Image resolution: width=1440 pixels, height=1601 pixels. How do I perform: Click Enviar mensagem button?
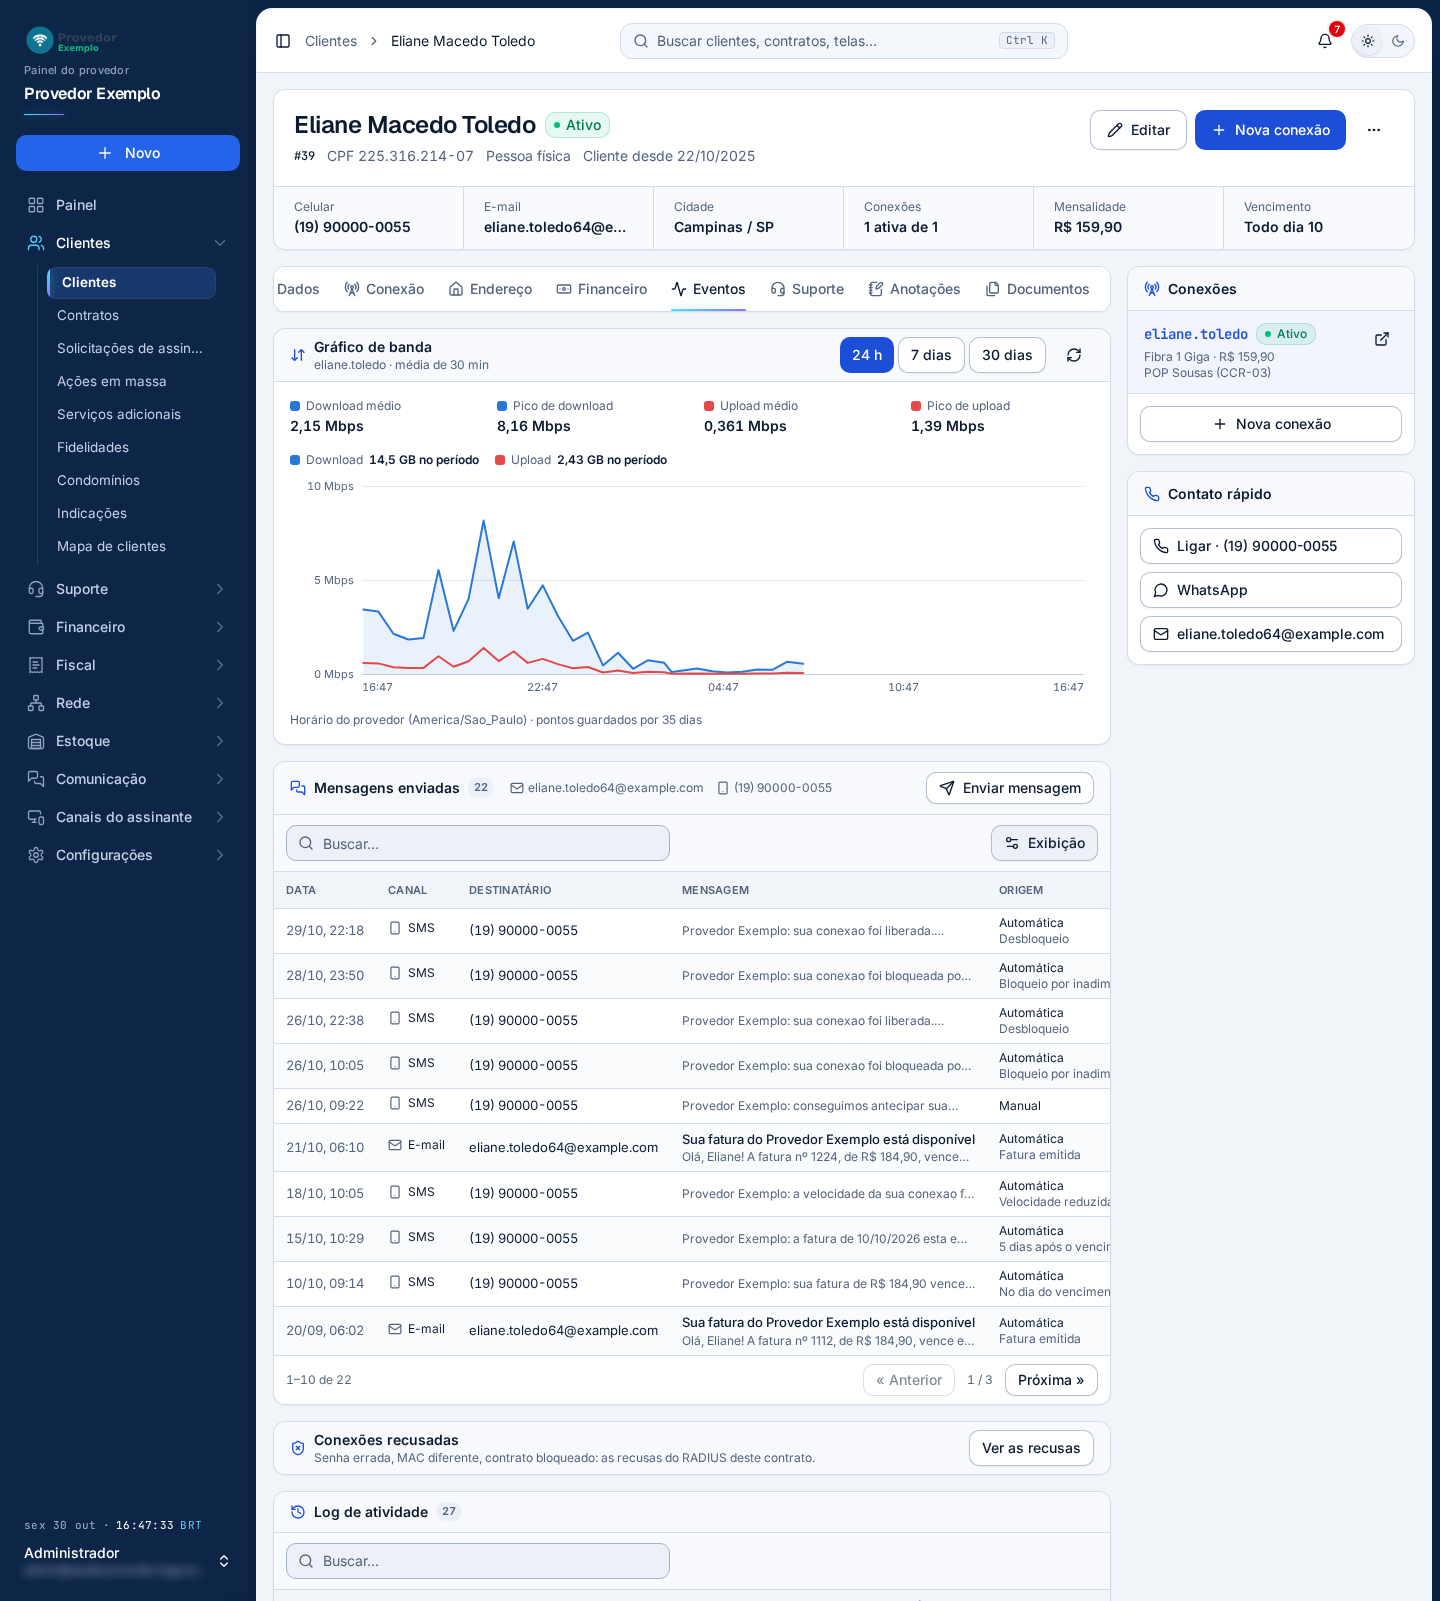(1010, 788)
